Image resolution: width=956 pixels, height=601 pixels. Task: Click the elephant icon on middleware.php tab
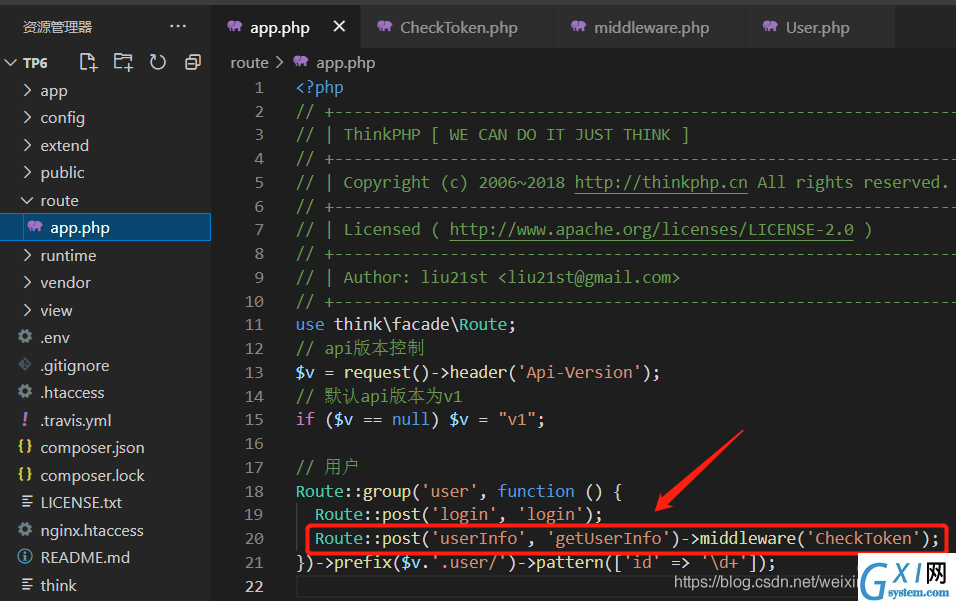coord(579,26)
